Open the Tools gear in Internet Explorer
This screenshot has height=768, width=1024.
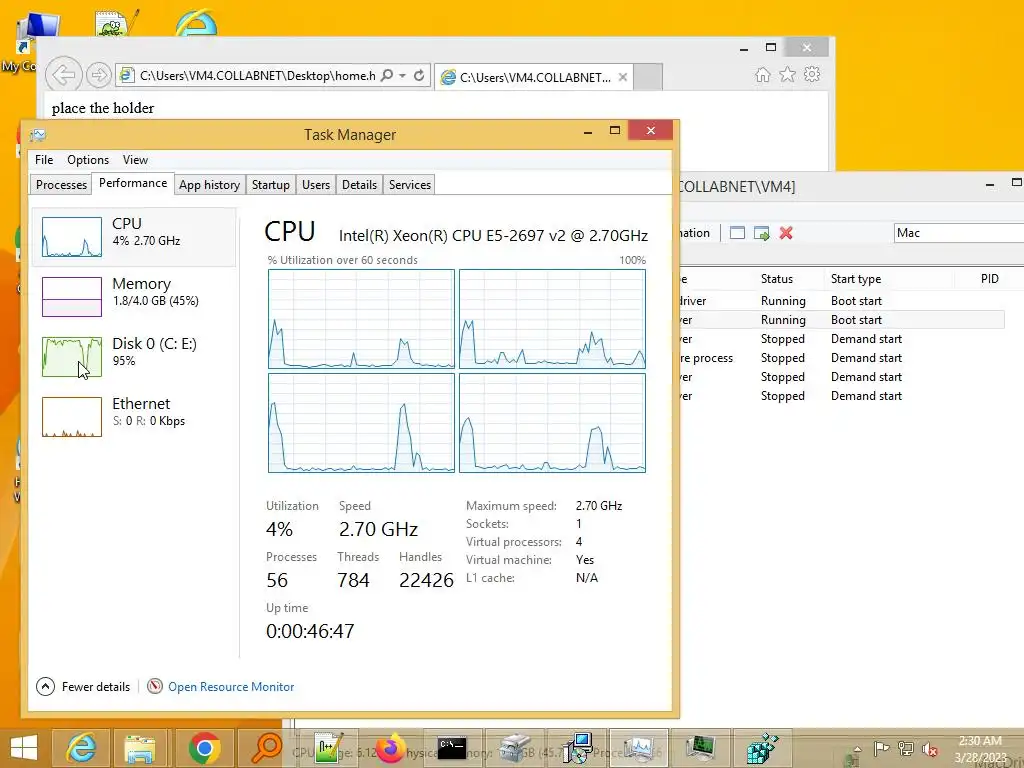(812, 74)
